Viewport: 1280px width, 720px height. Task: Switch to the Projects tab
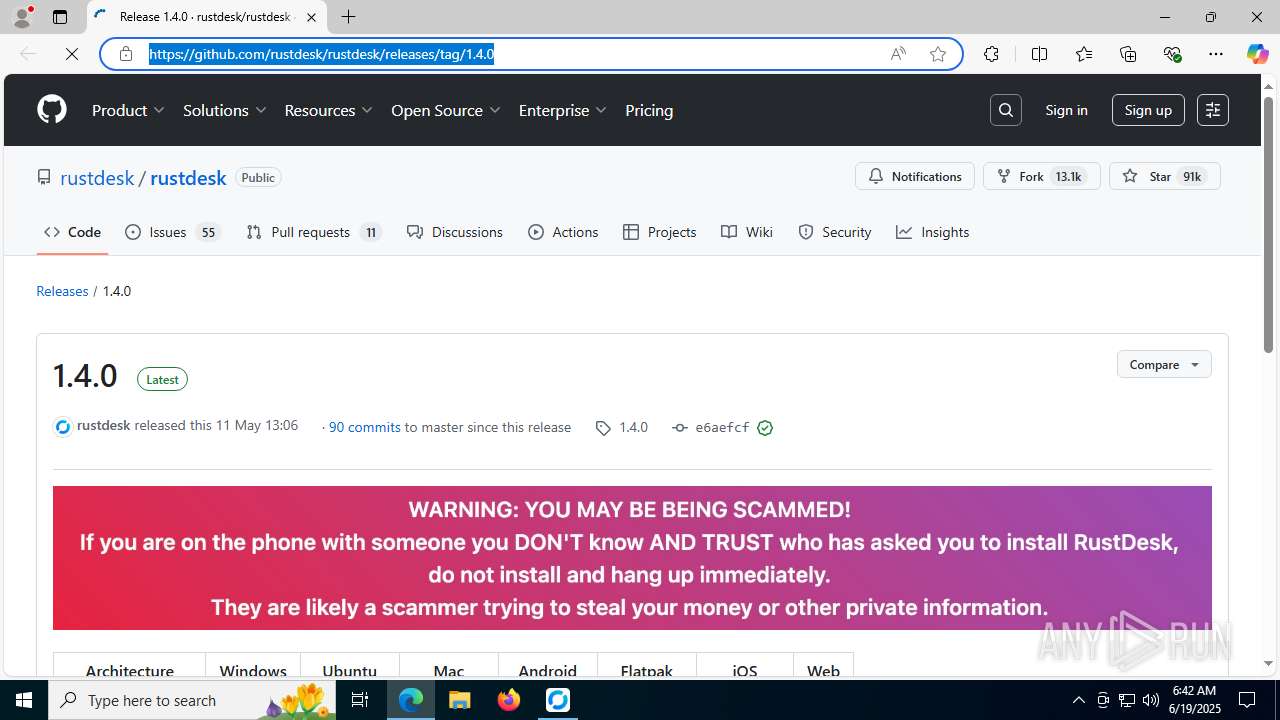click(659, 232)
